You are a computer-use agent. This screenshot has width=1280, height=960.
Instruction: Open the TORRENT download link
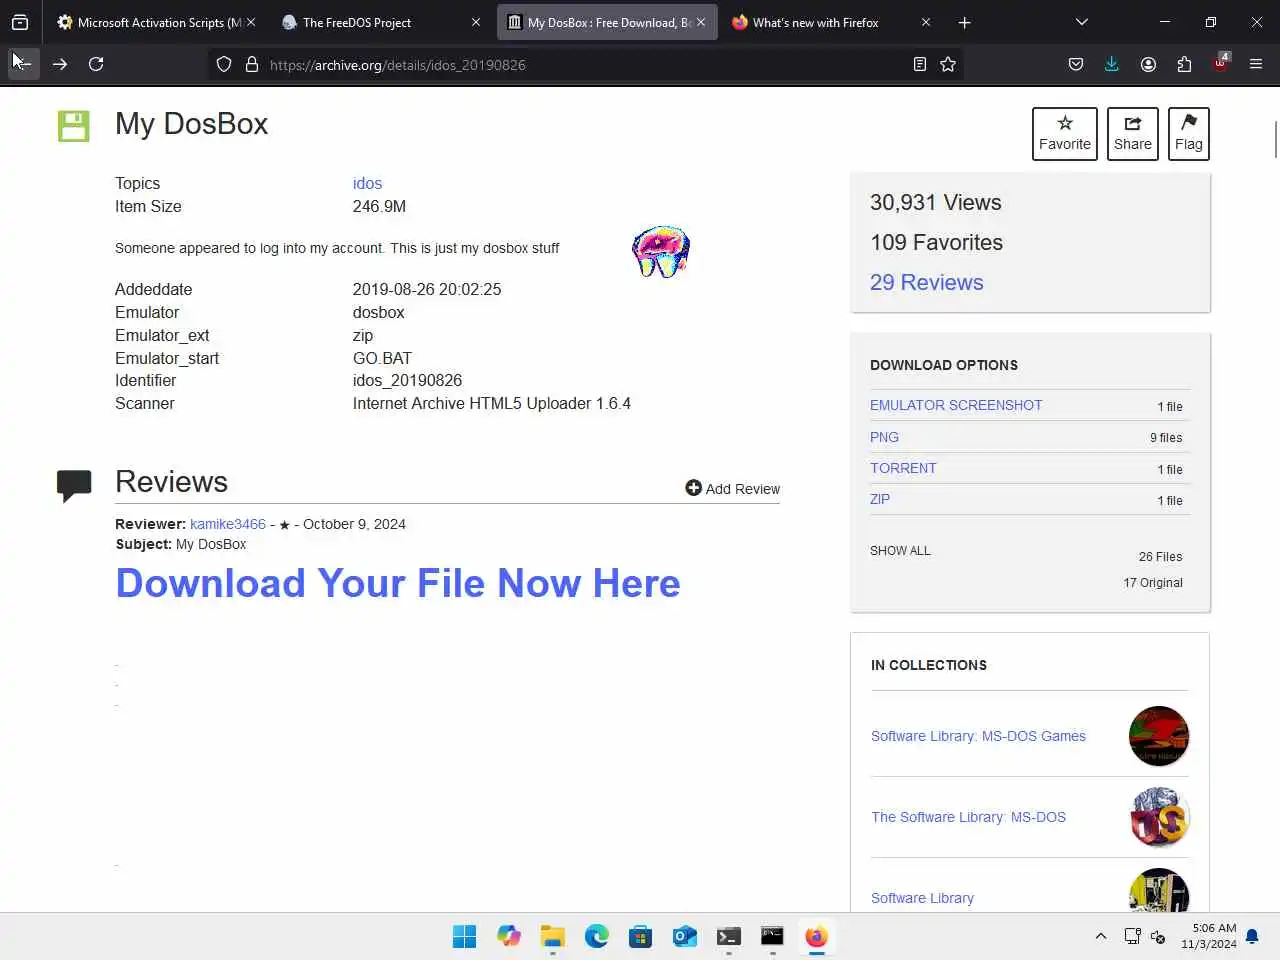click(903, 468)
